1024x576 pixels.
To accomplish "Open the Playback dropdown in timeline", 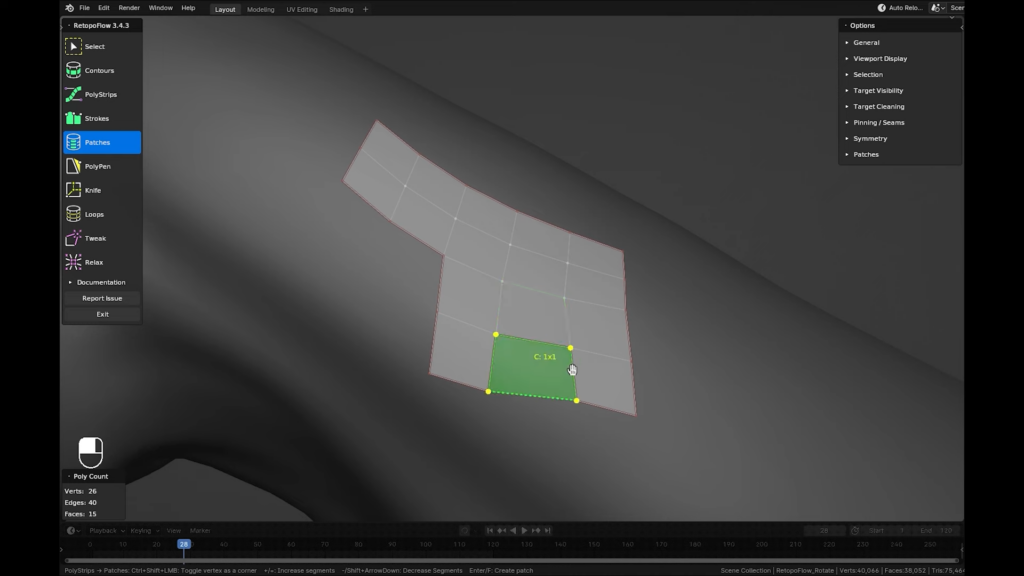I will (107, 530).
